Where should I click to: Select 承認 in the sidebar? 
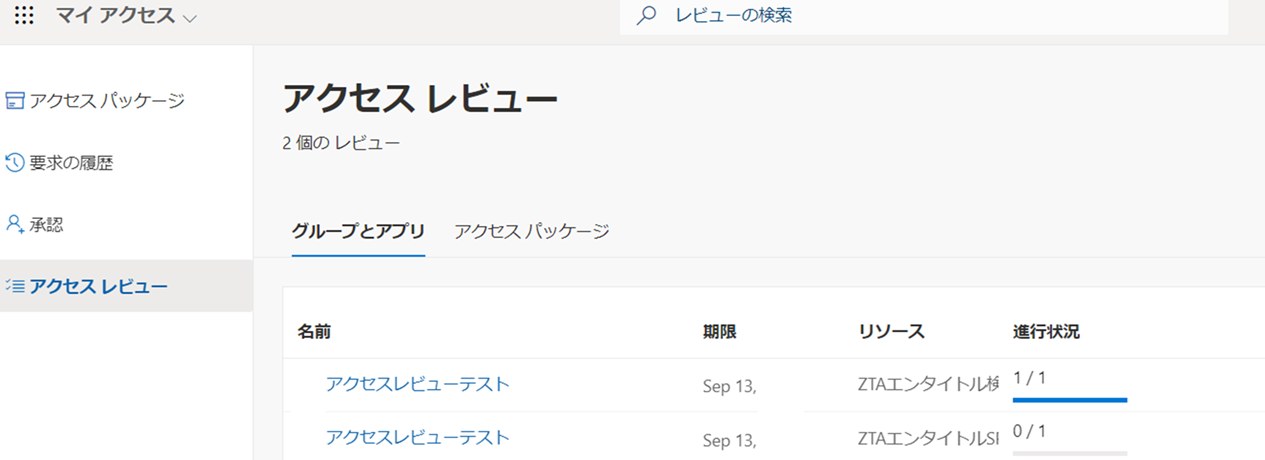pos(46,224)
